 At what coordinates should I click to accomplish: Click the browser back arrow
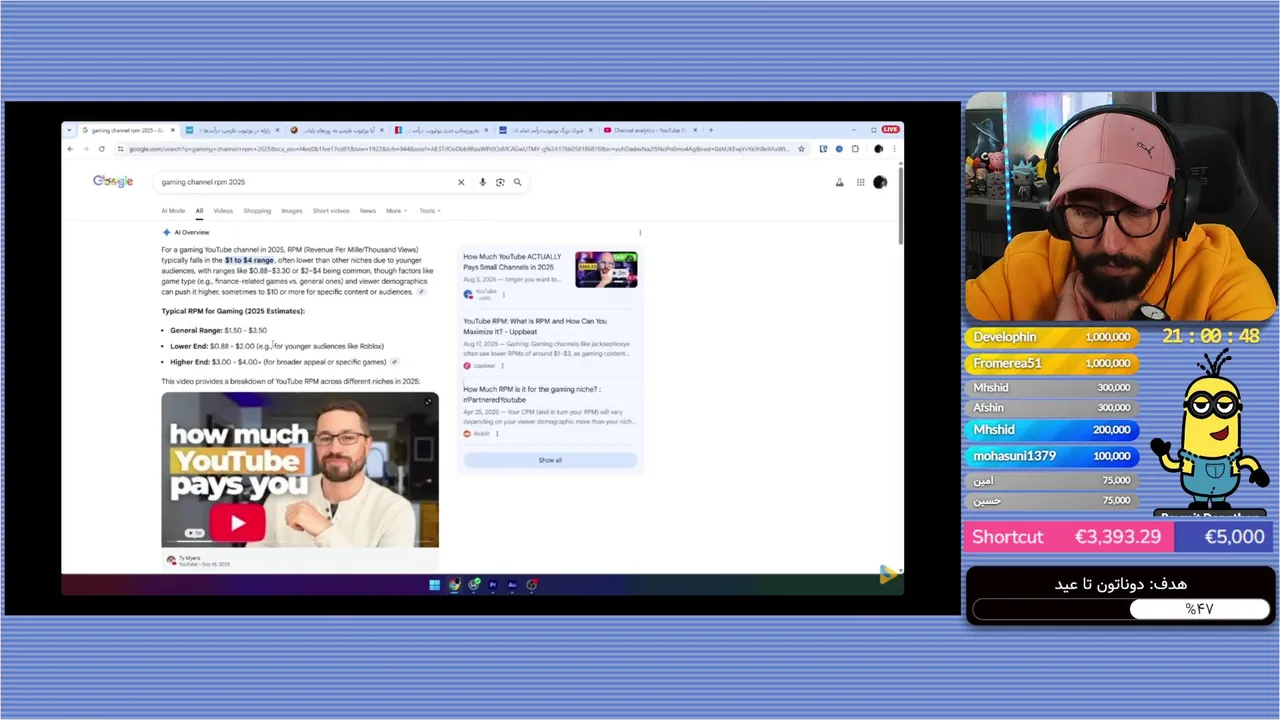pyautogui.click(x=70, y=149)
